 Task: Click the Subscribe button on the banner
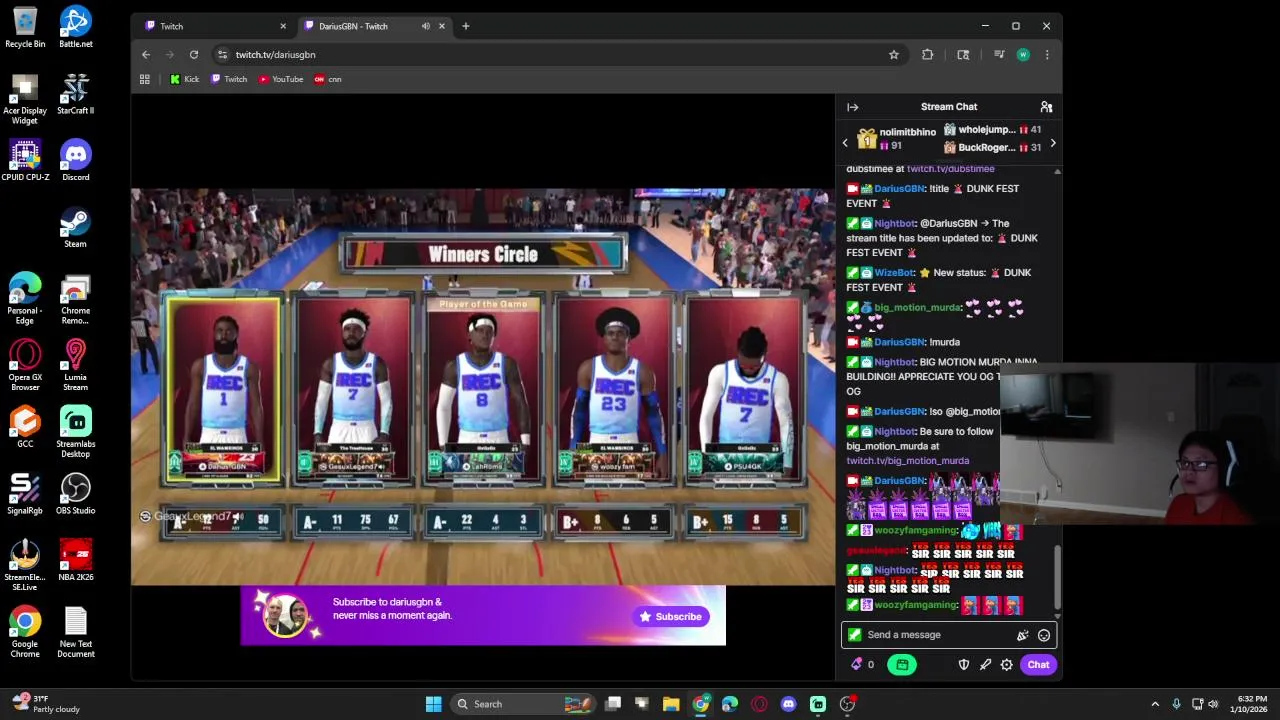click(671, 617)
